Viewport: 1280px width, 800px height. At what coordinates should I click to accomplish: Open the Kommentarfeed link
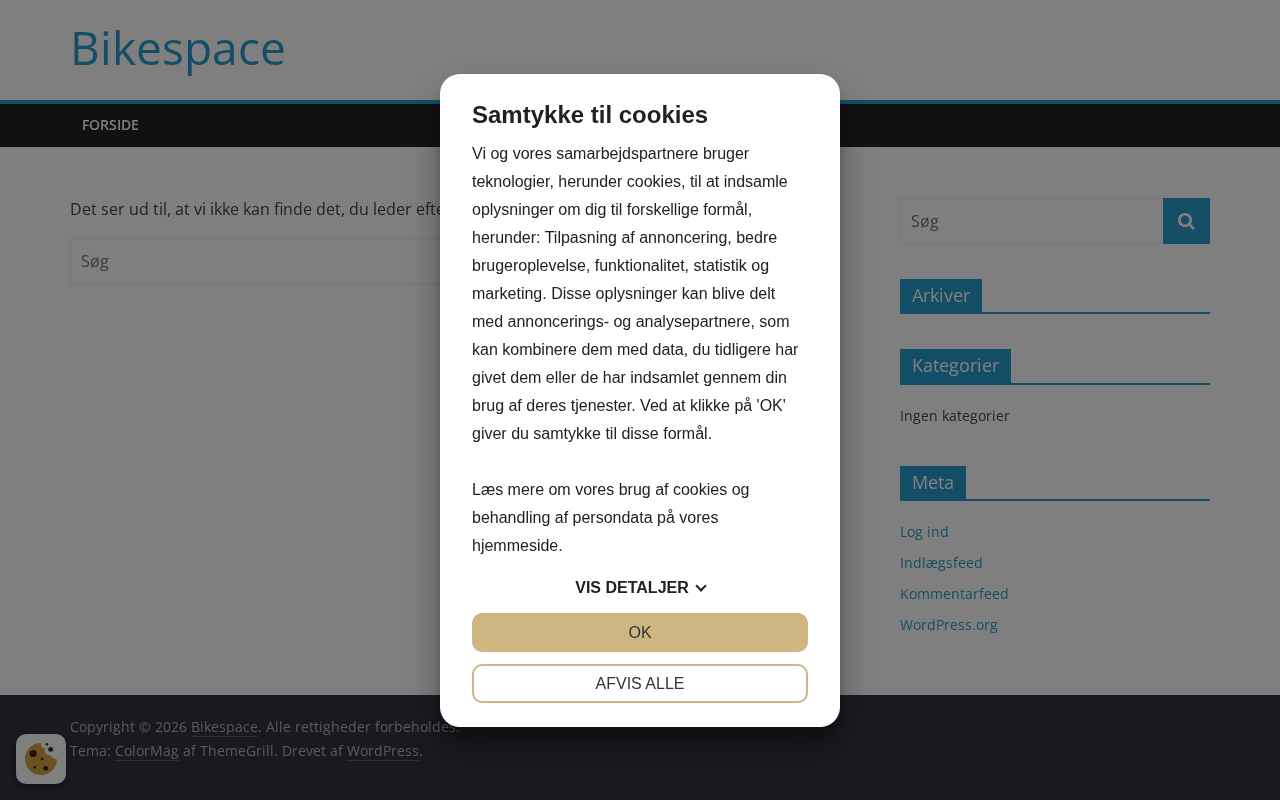954,594
